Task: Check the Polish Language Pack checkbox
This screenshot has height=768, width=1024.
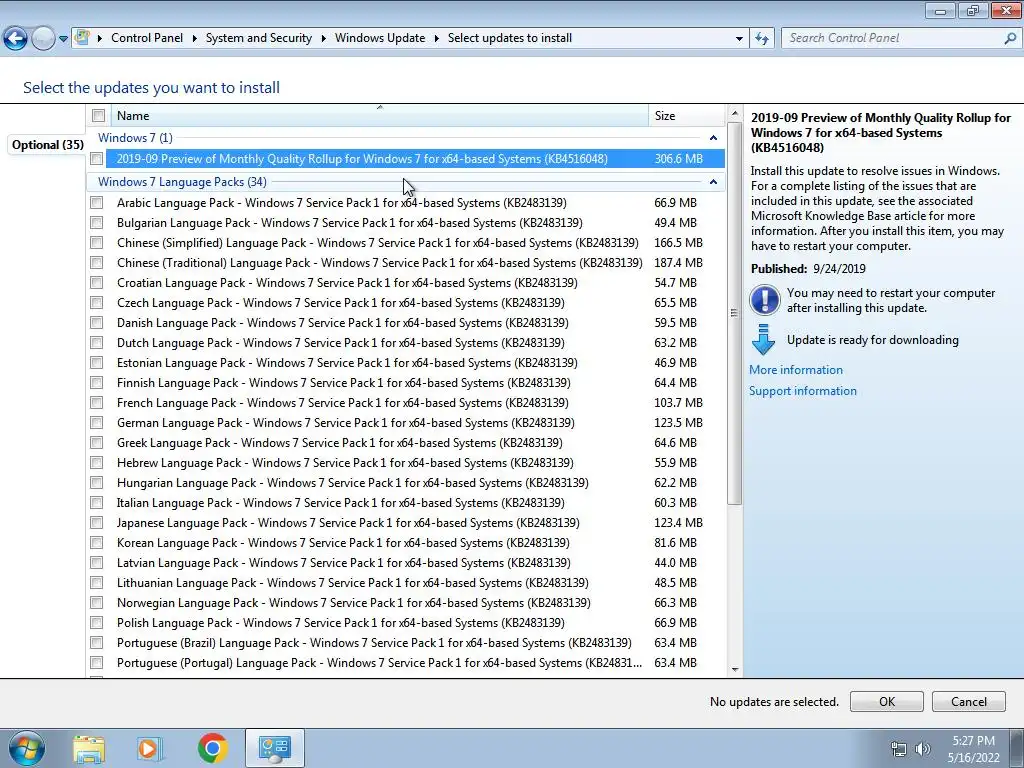Action: pyautogui.click(x=97, y=622)
